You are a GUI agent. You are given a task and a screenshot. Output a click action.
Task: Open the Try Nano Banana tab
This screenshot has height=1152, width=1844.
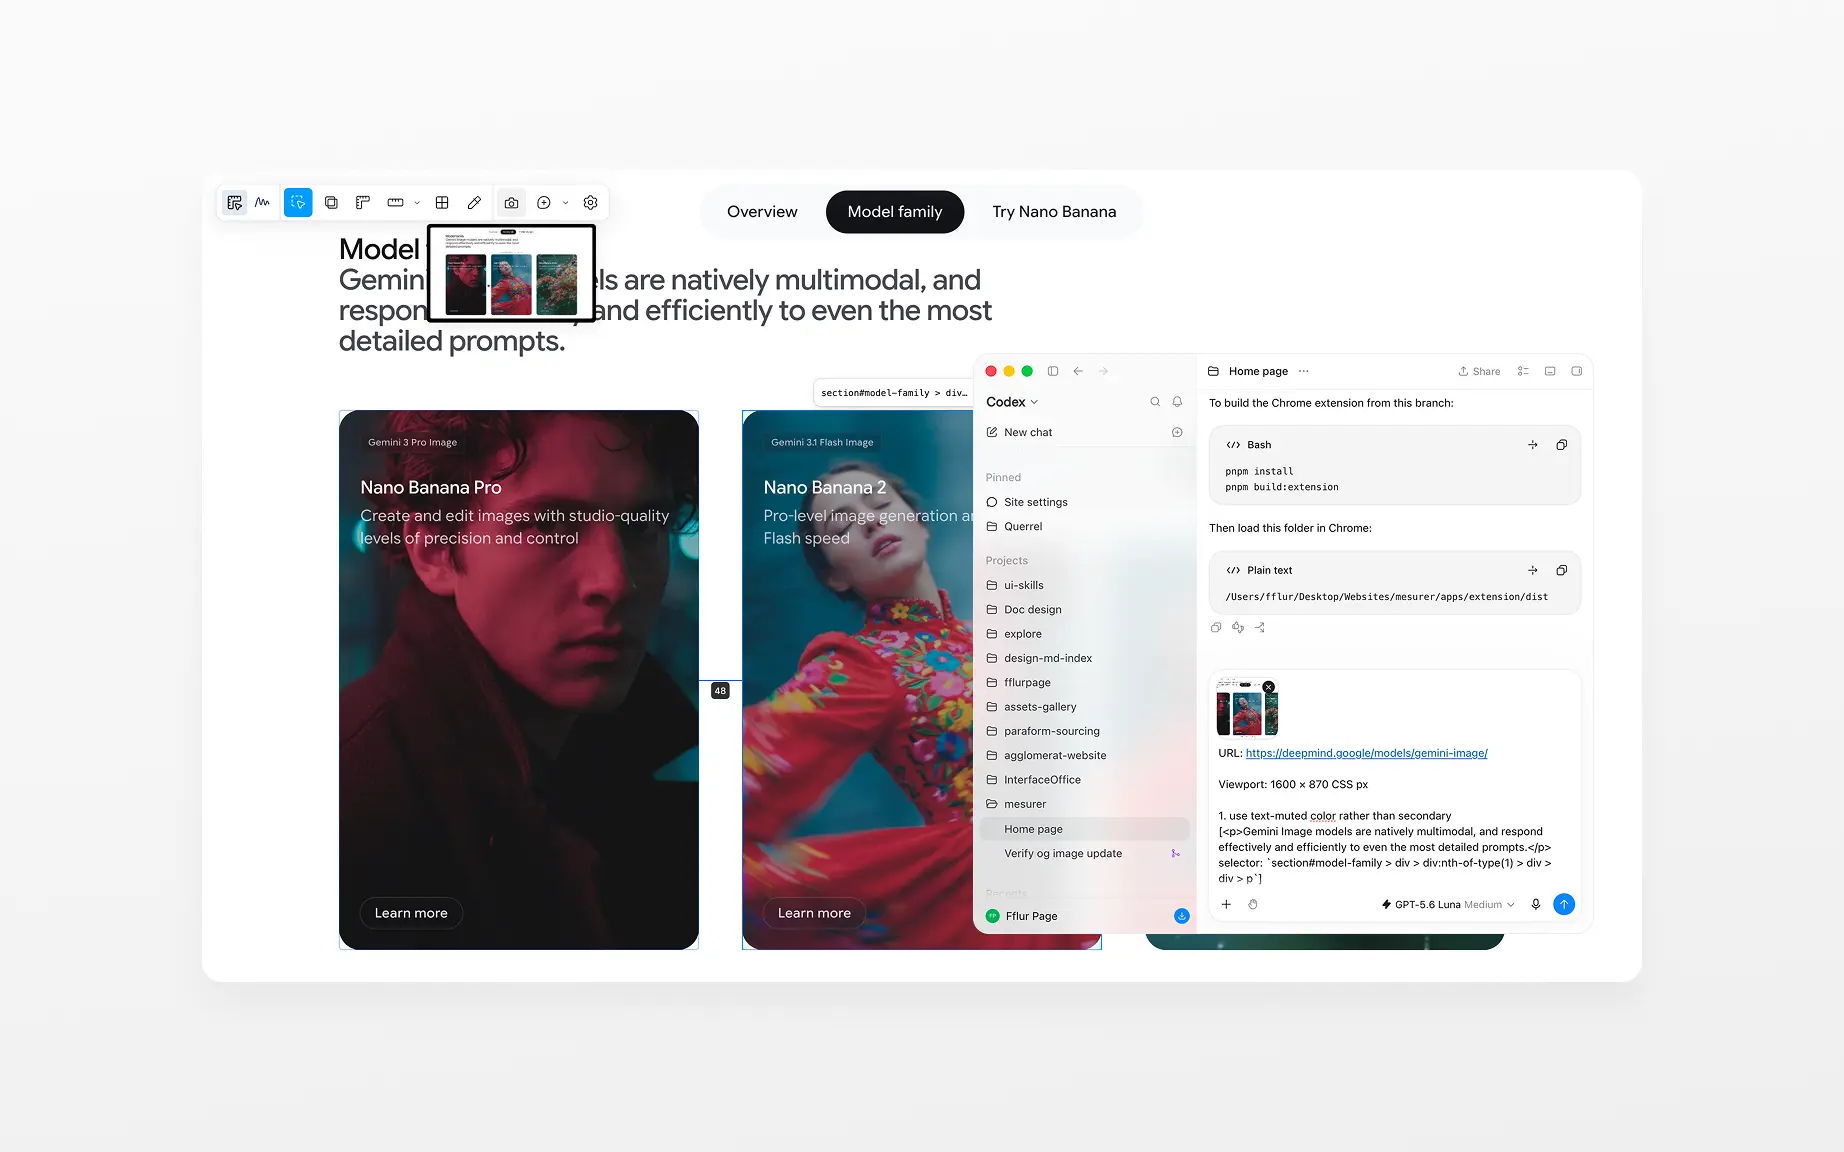[1054, 212]
